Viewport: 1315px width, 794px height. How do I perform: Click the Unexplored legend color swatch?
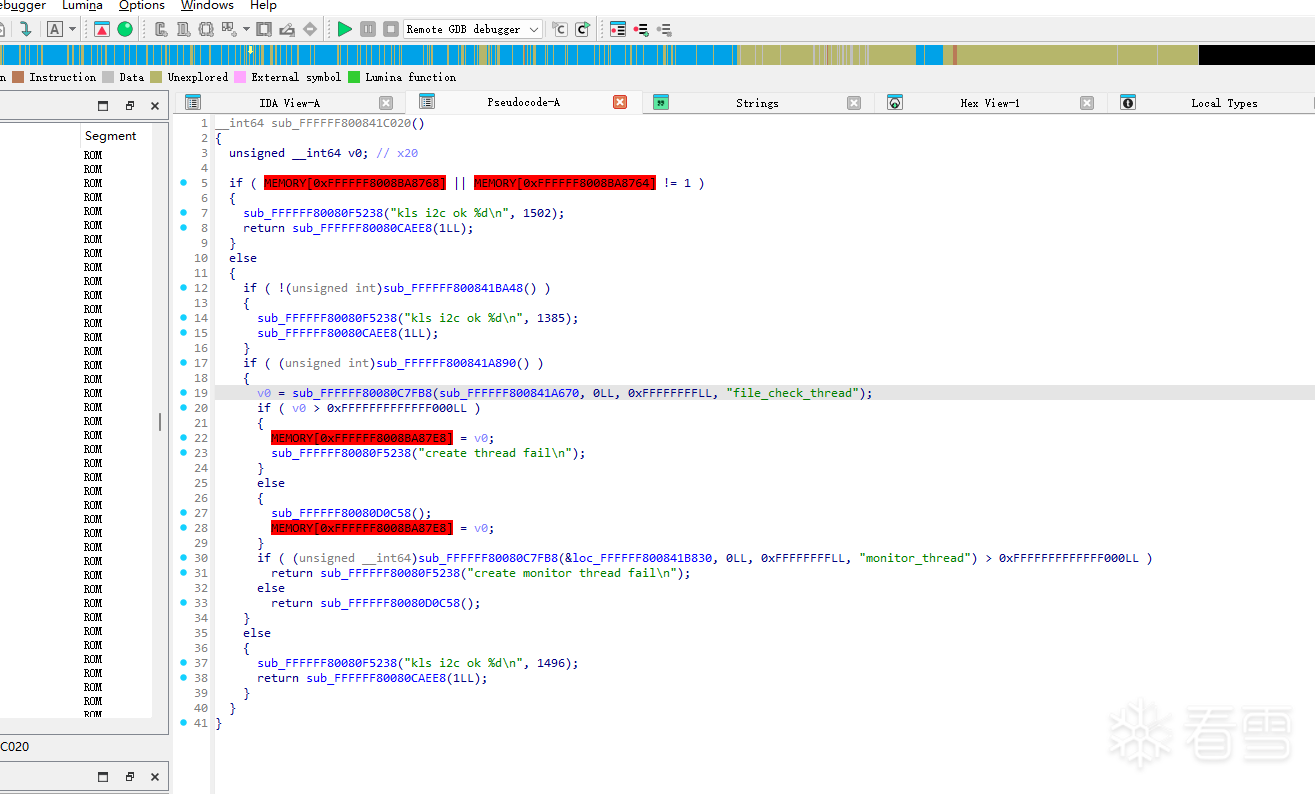(156, 77)
